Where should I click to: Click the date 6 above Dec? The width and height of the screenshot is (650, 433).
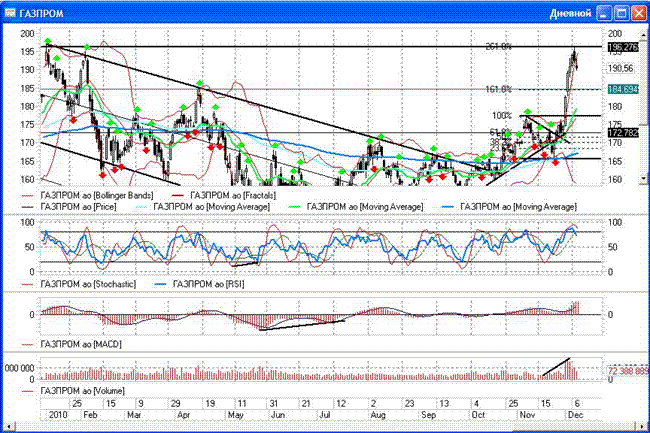[x=577, y=404]
